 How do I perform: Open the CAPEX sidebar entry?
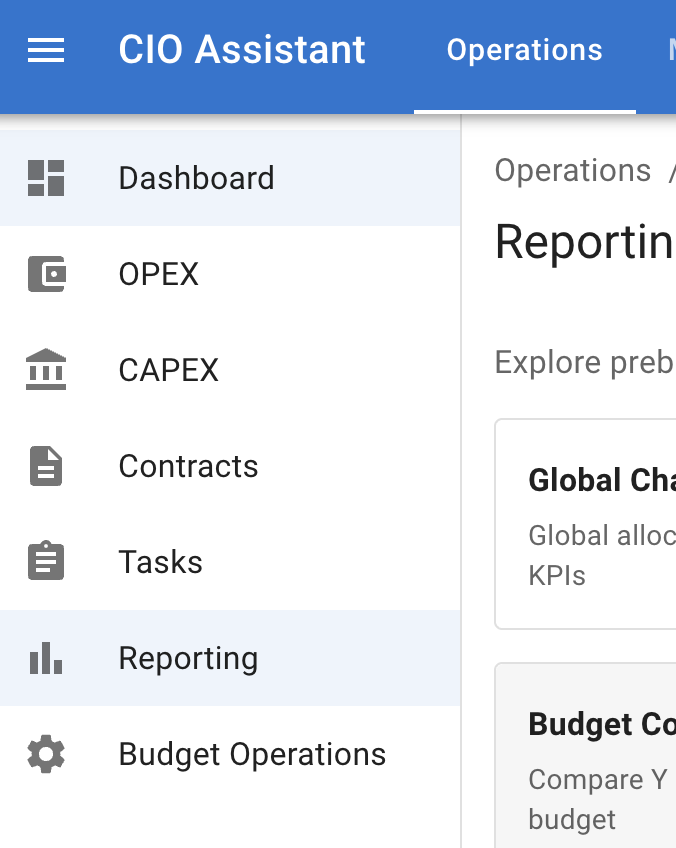[168, 370]
